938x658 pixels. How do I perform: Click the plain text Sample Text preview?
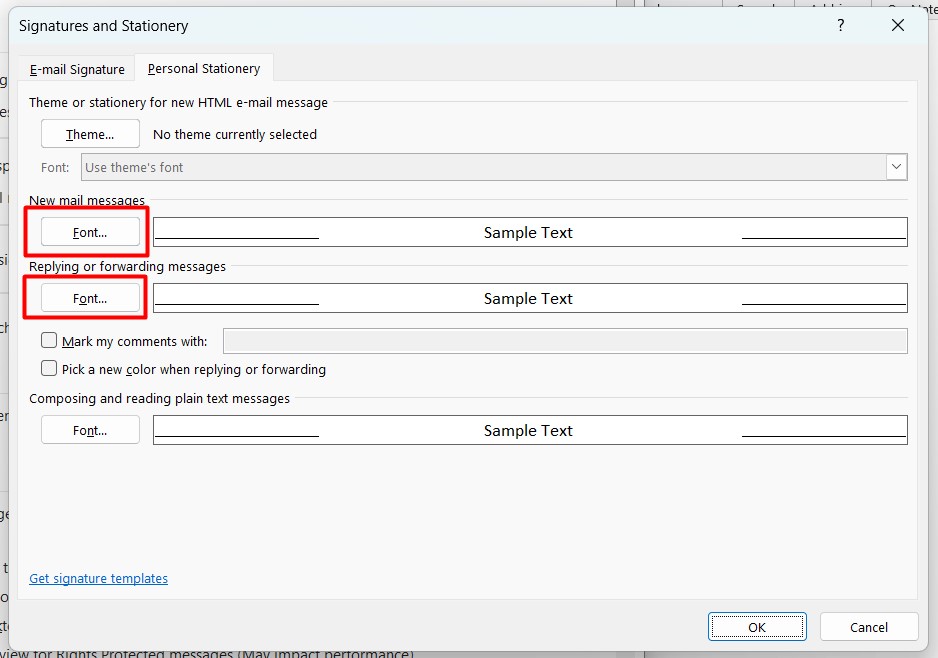click(529, 430)
